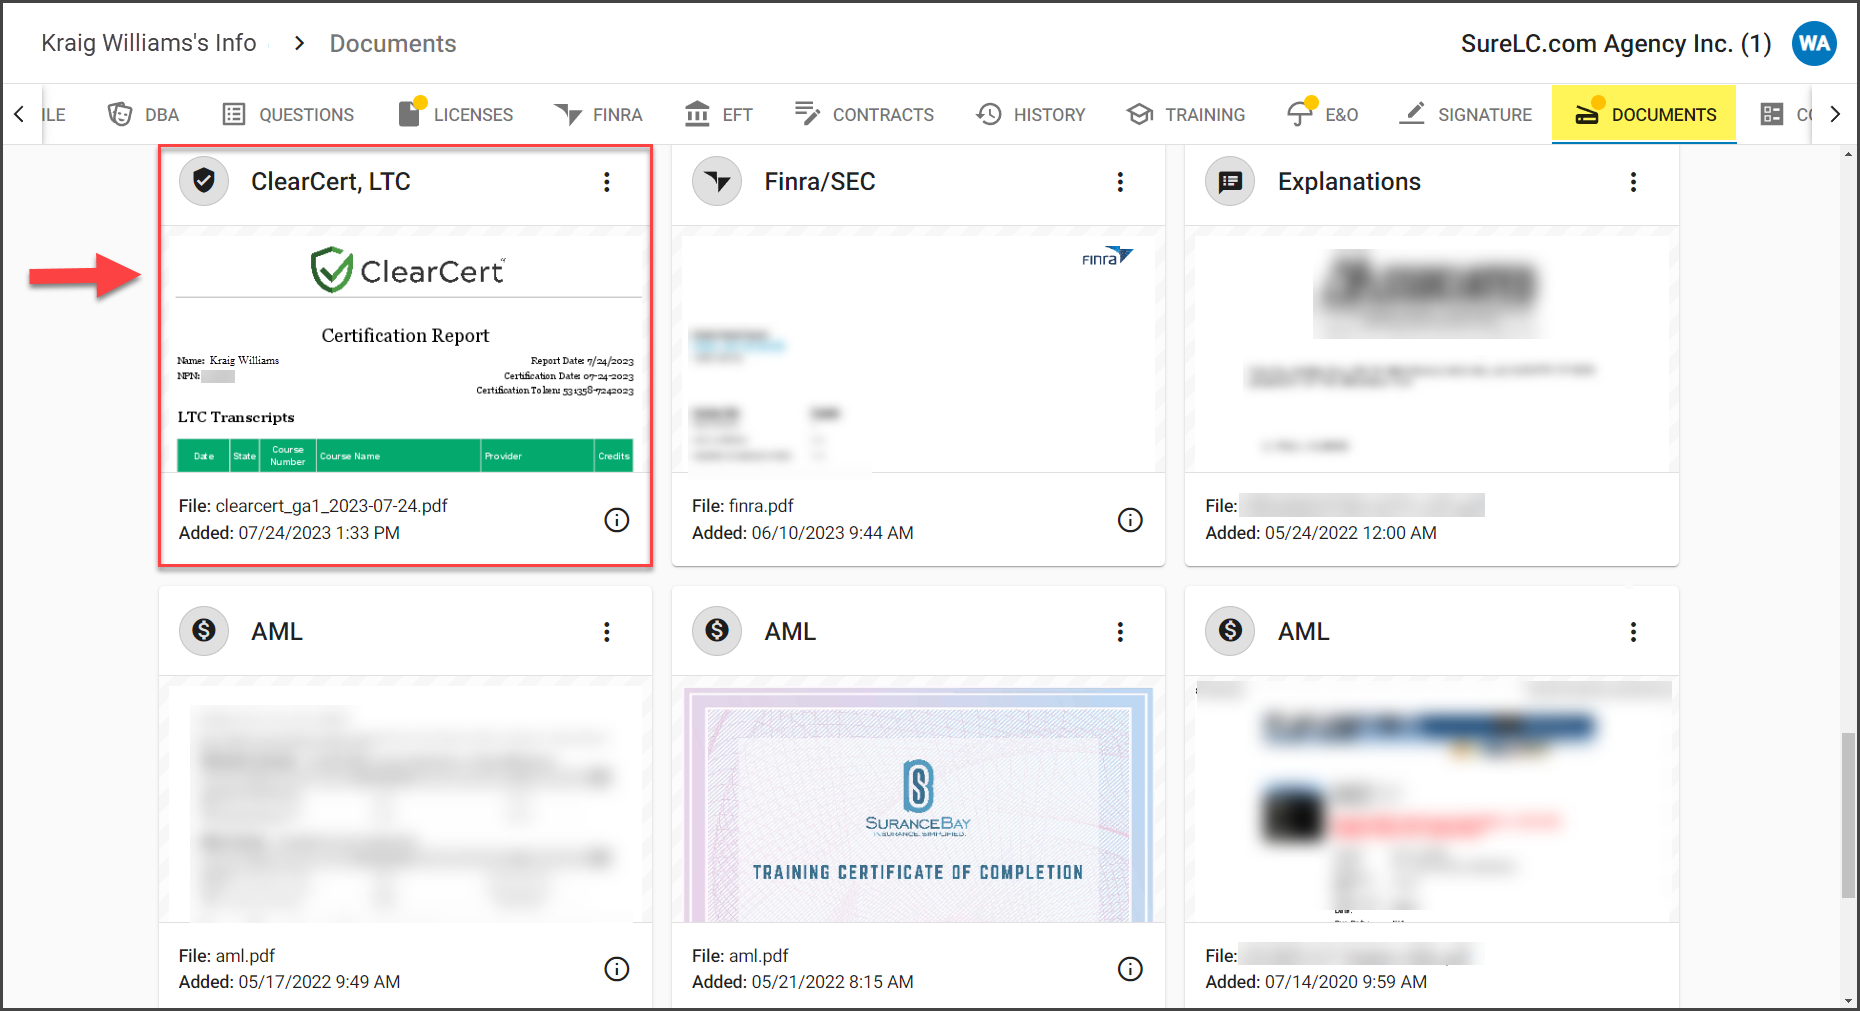
Task: Show info for aml.pdf added 05/21/2022
Action: [x=1130, y=969]
